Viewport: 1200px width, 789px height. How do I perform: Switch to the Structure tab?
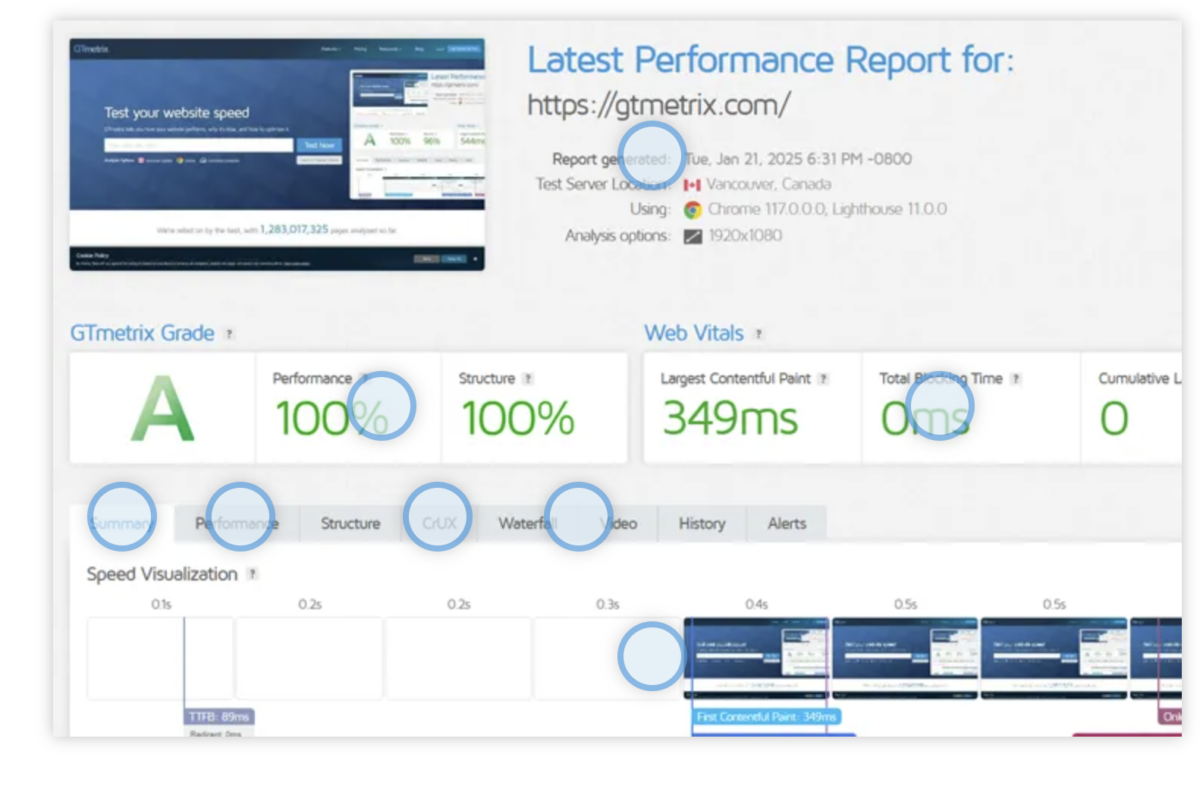tap(350, 524)
